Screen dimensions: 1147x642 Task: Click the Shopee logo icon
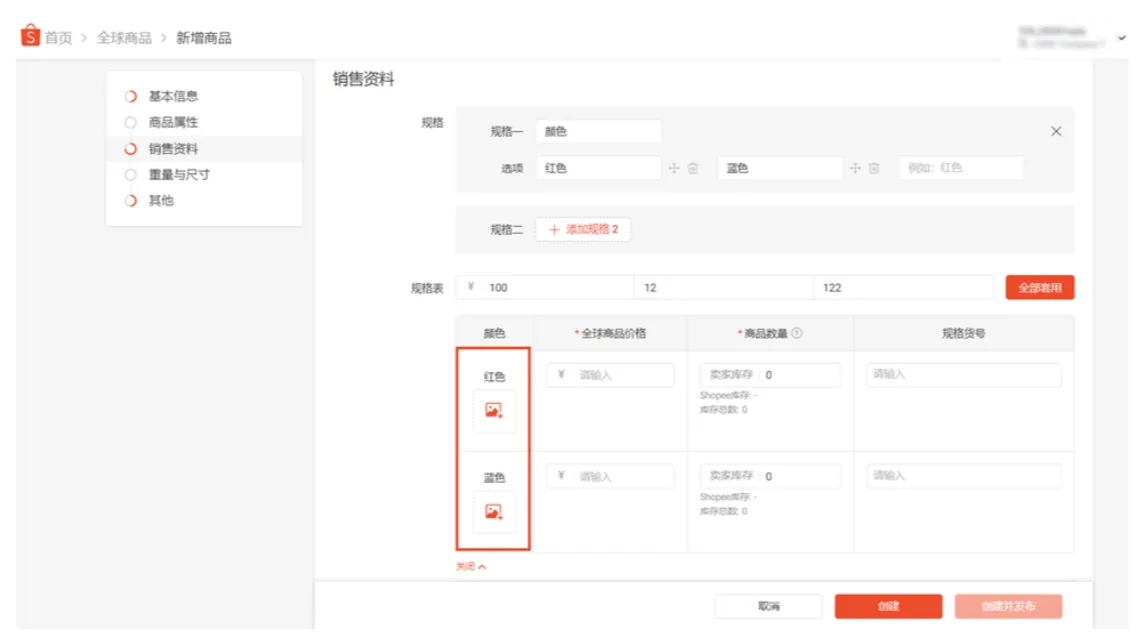click(x=29, y=36)
